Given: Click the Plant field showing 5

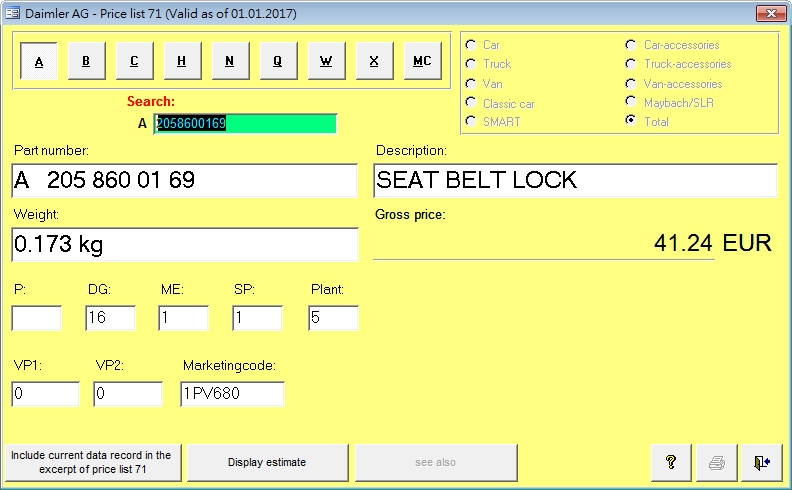Looking at the screenshot, I should point(333,318).
